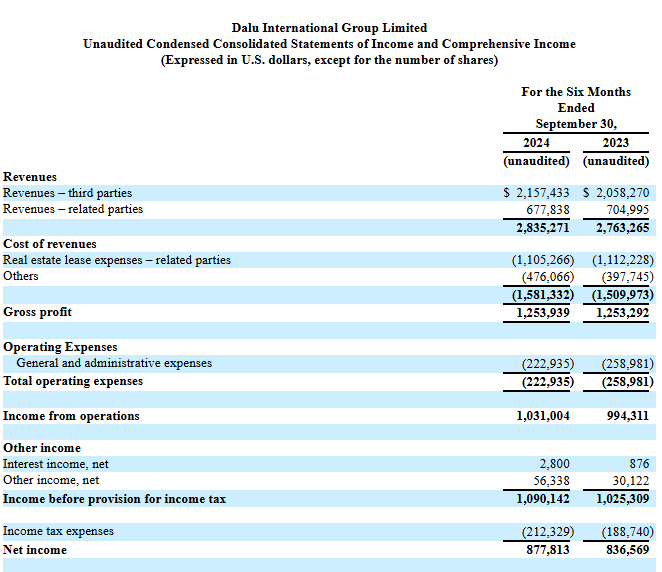
Task: Select the 'Interest income, net' row label
Action: click(54, 464)
